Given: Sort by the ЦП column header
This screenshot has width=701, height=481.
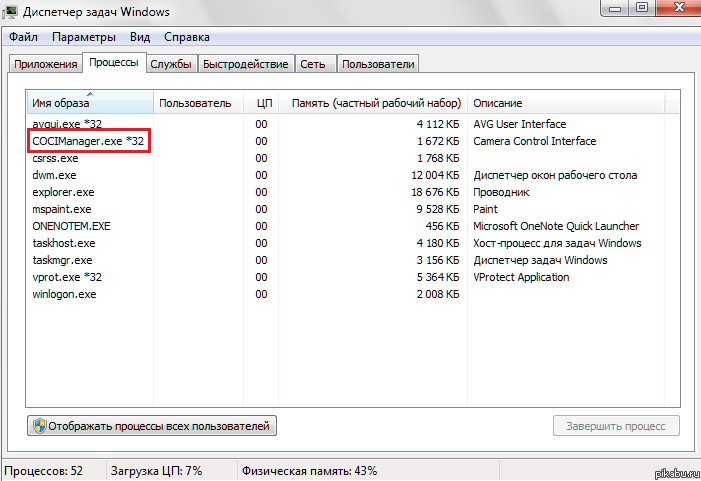Looking at the screenshot, I should pyautogui.click(x=262, y=103).
